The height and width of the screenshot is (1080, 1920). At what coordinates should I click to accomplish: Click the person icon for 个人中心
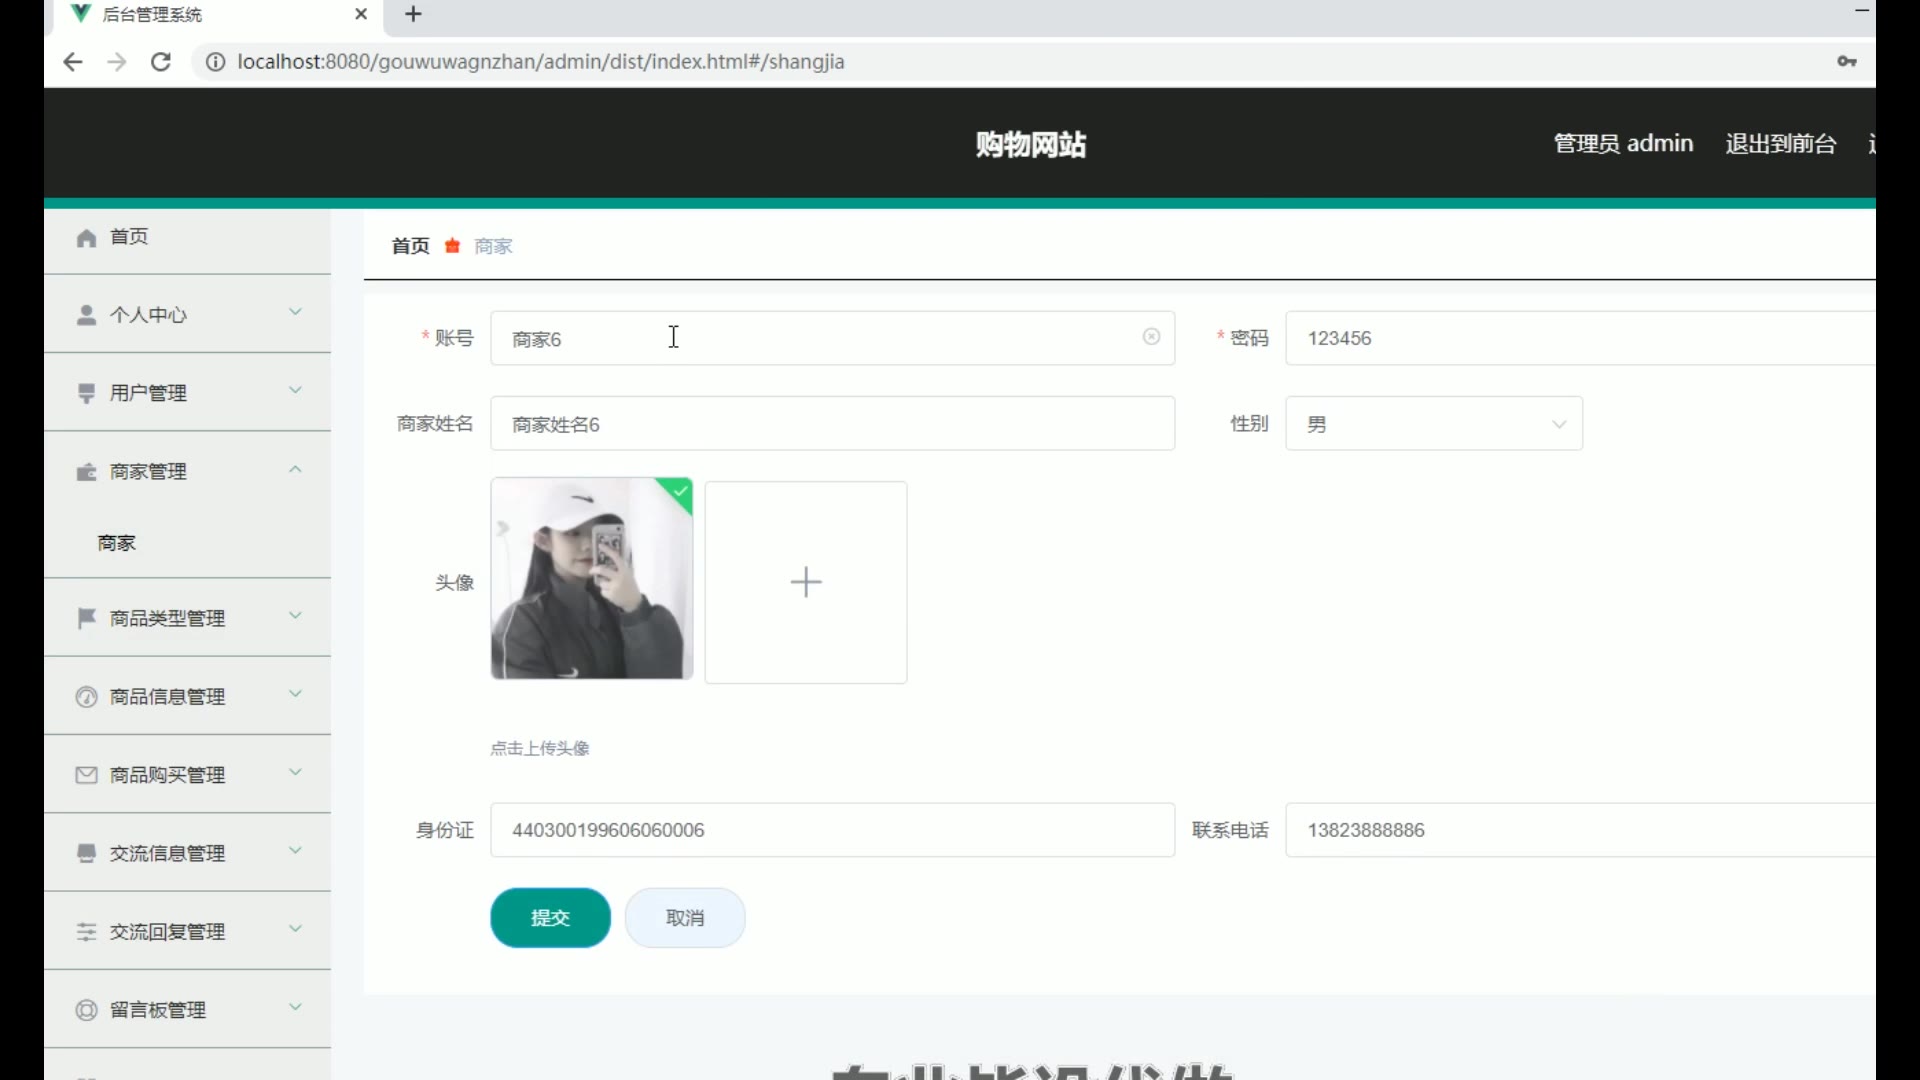pyautogui.click(x=87, y=315)
